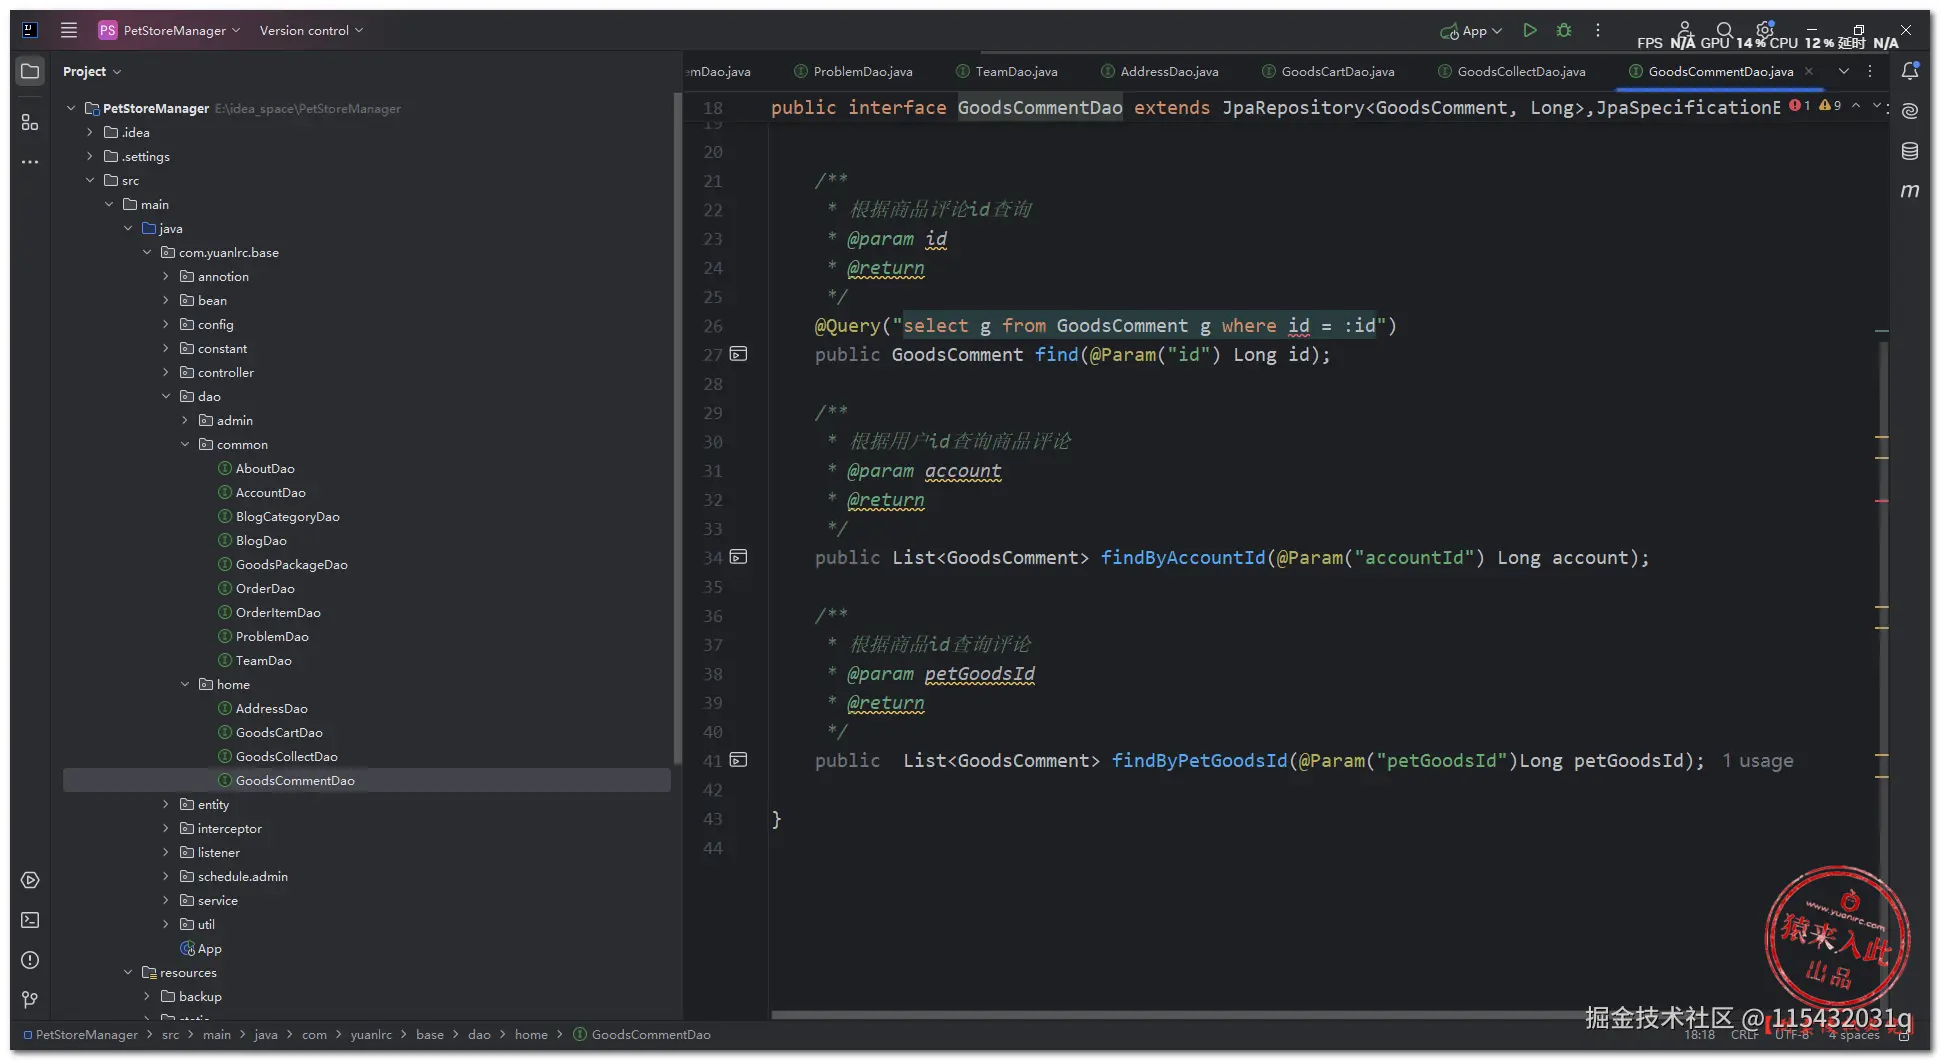Switch to the TeamDao.java tab
This screenshot has height=1061, width=1941.
[1007, 71]
